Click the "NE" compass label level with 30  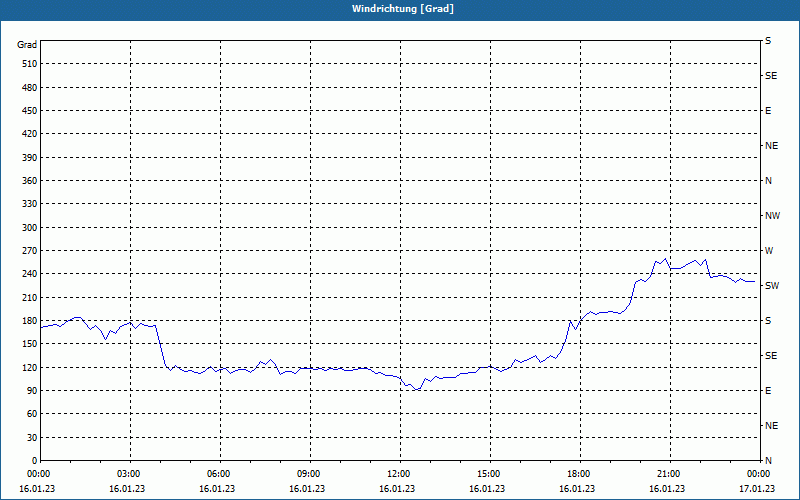(771, 426)
